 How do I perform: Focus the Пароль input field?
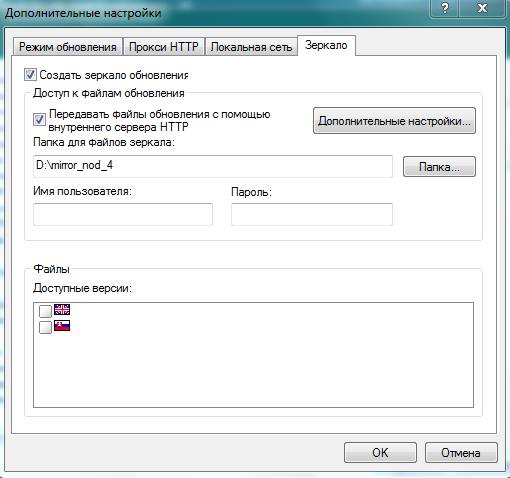312,214
